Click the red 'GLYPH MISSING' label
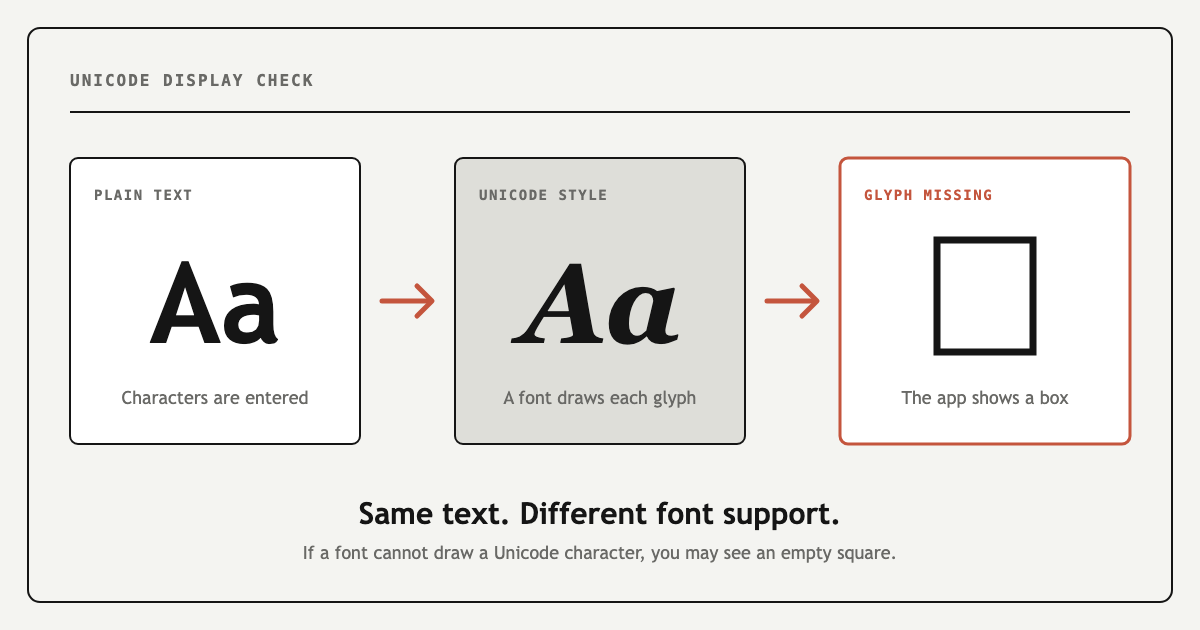 click(928, 195)
